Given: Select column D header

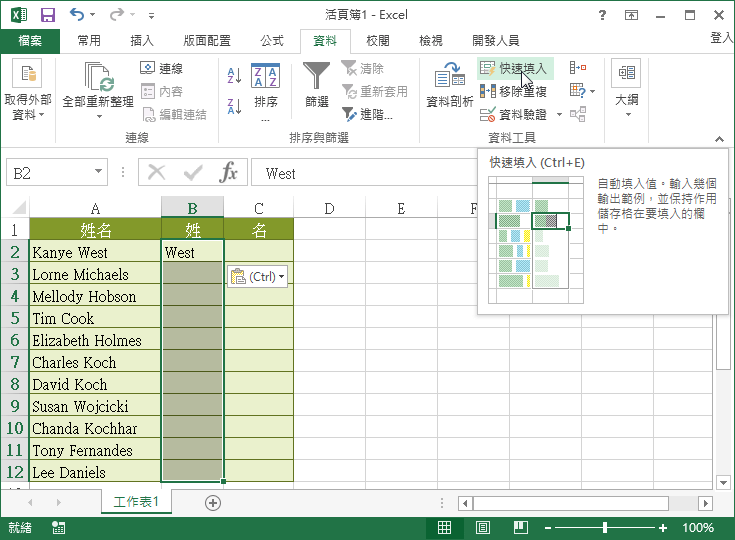Looking at the screenshot, I should [x=329, y=208].
